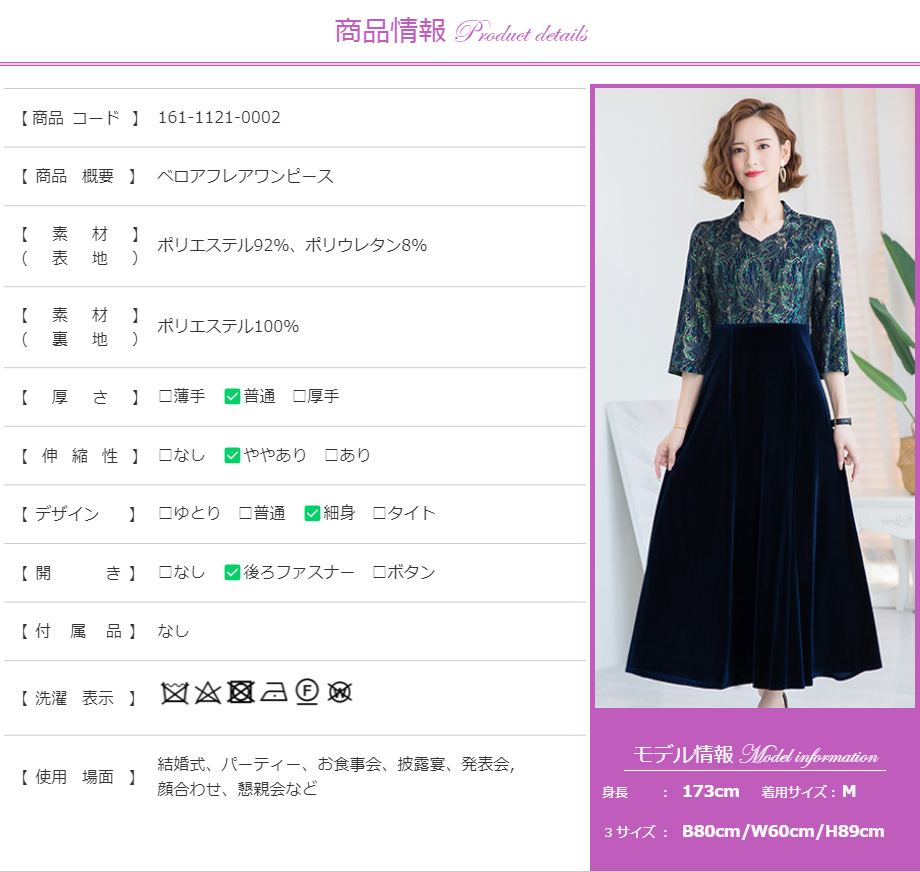
Task: Click the do-not-wash crossed washtub symbol
Action: [x=174, y=693]
